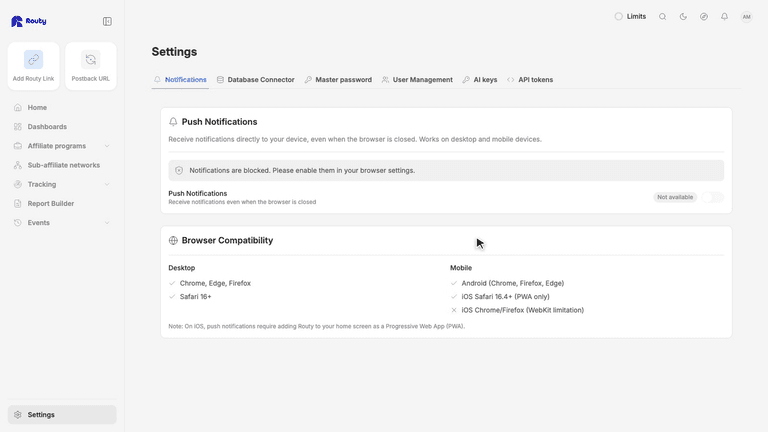Open Settings in sidebar

click(62, 414)
